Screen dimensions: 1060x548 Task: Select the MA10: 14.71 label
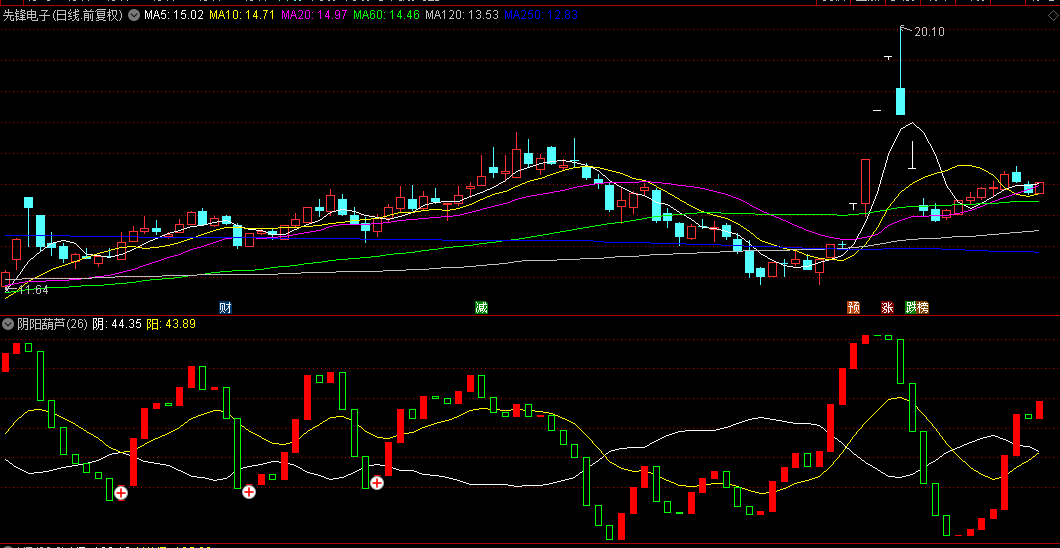tap(242, 14)
